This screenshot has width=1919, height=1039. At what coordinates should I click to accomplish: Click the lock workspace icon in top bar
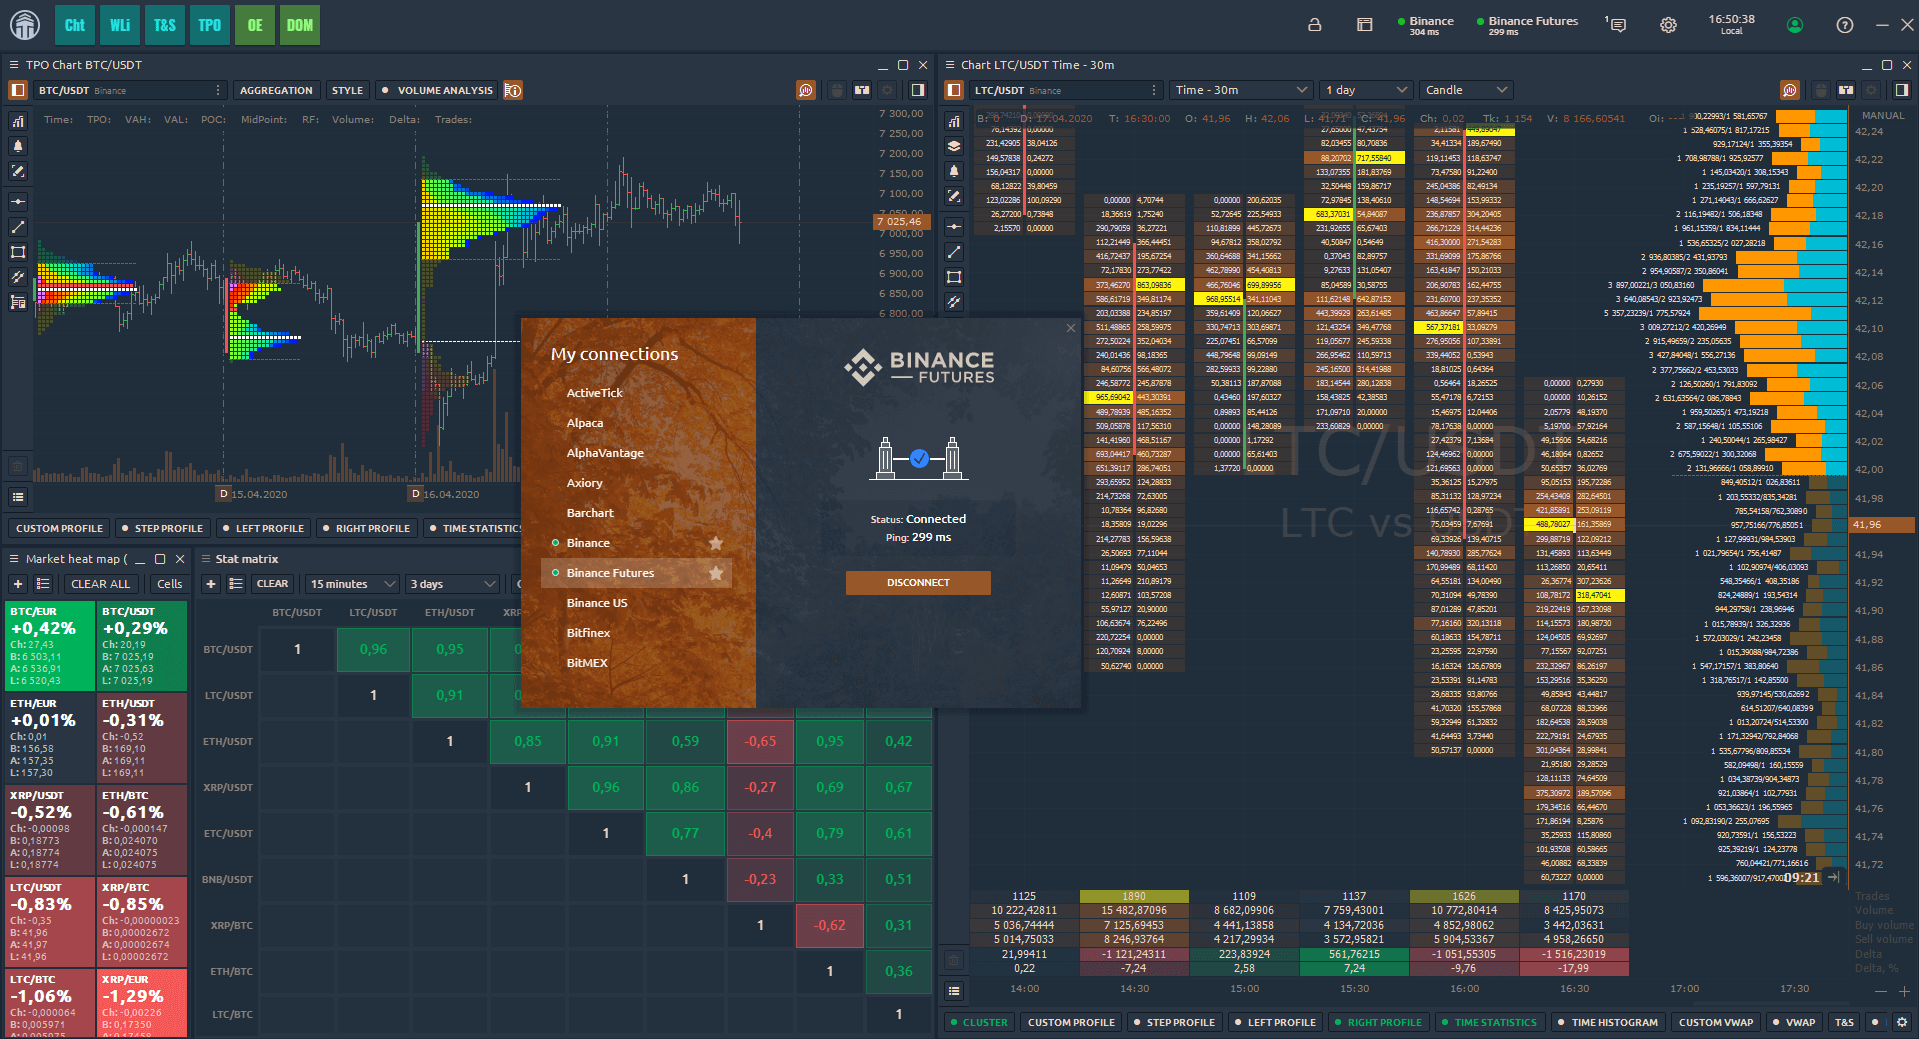pos(1315,25)
